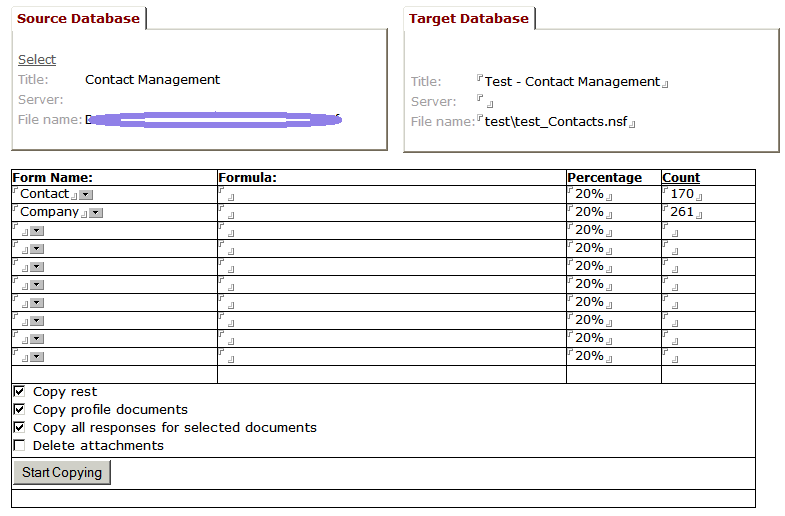785x516 pixels.
Task: Switch to the Target Database tab
Action: (469, 19)
